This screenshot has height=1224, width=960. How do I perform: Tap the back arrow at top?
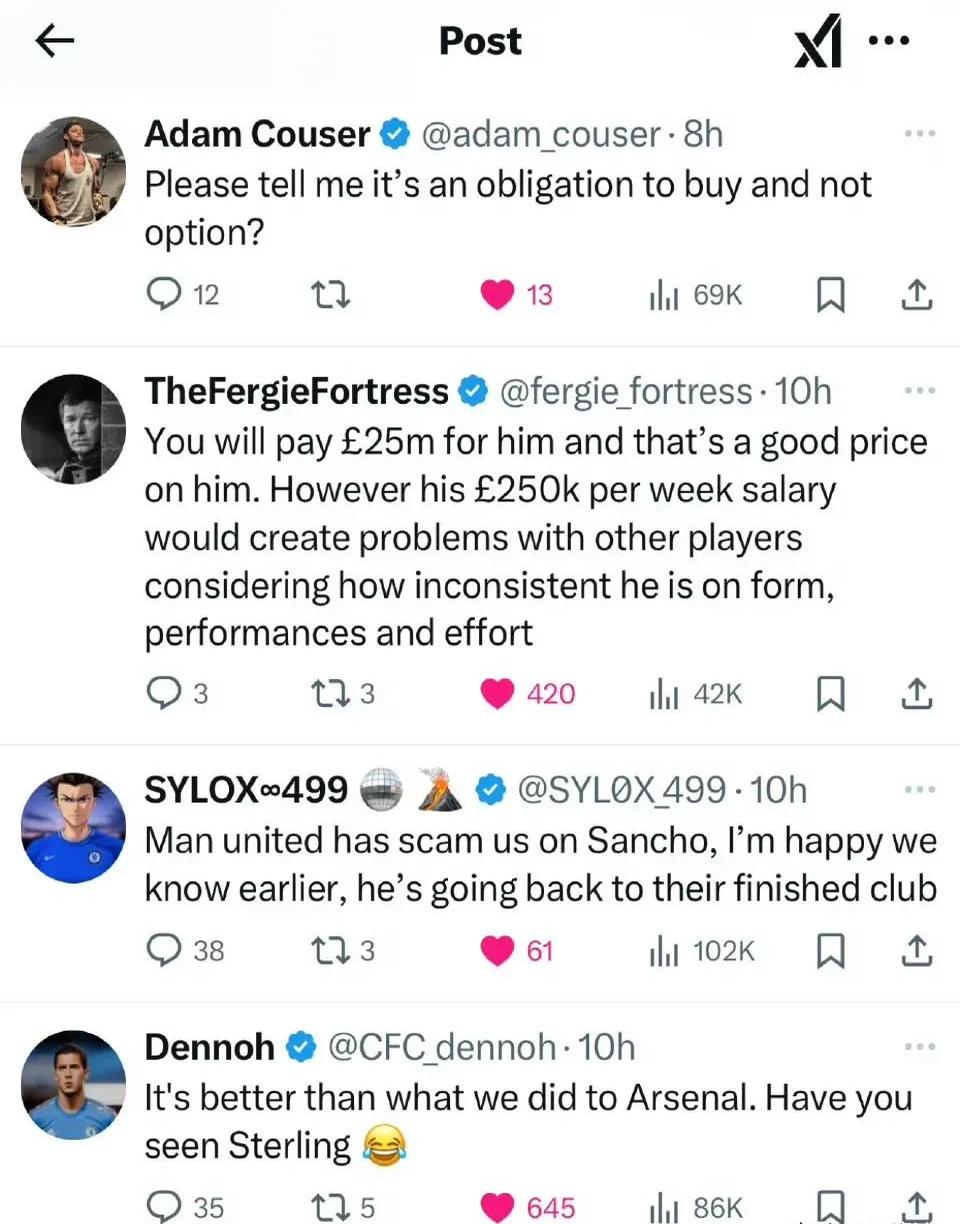coord(55,41)
